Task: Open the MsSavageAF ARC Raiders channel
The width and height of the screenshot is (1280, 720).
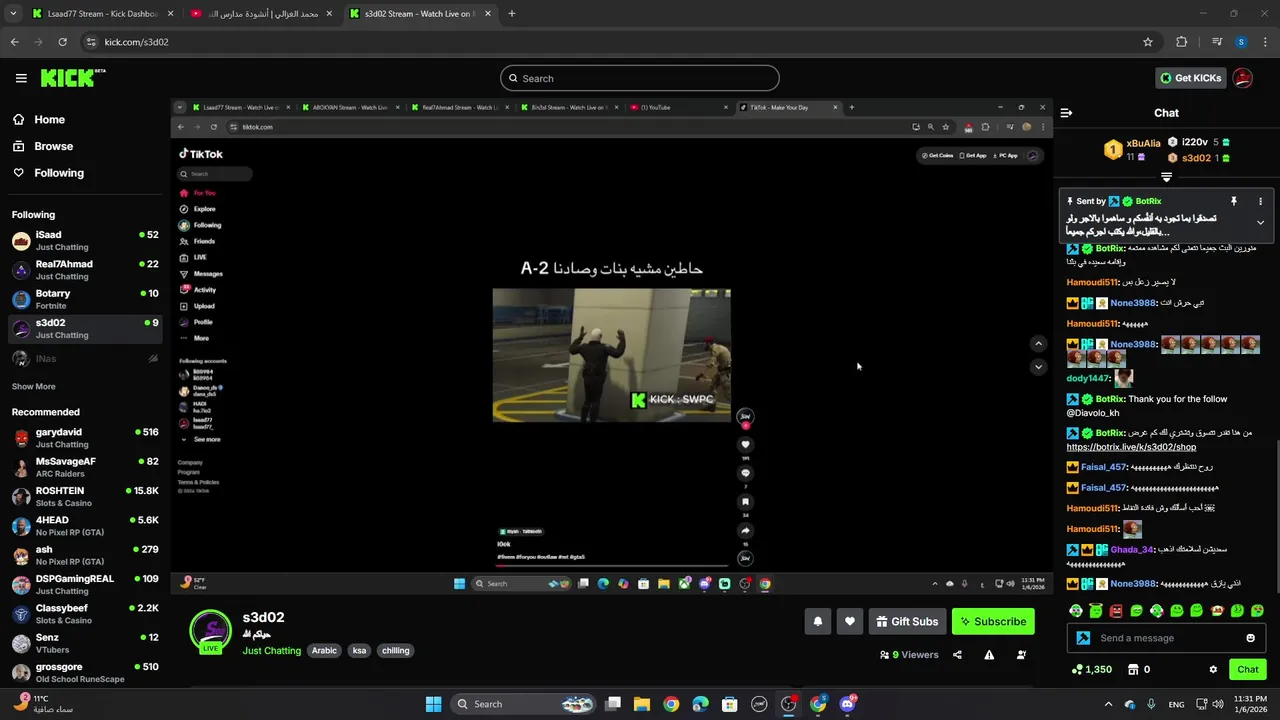Action: [85, 467]
